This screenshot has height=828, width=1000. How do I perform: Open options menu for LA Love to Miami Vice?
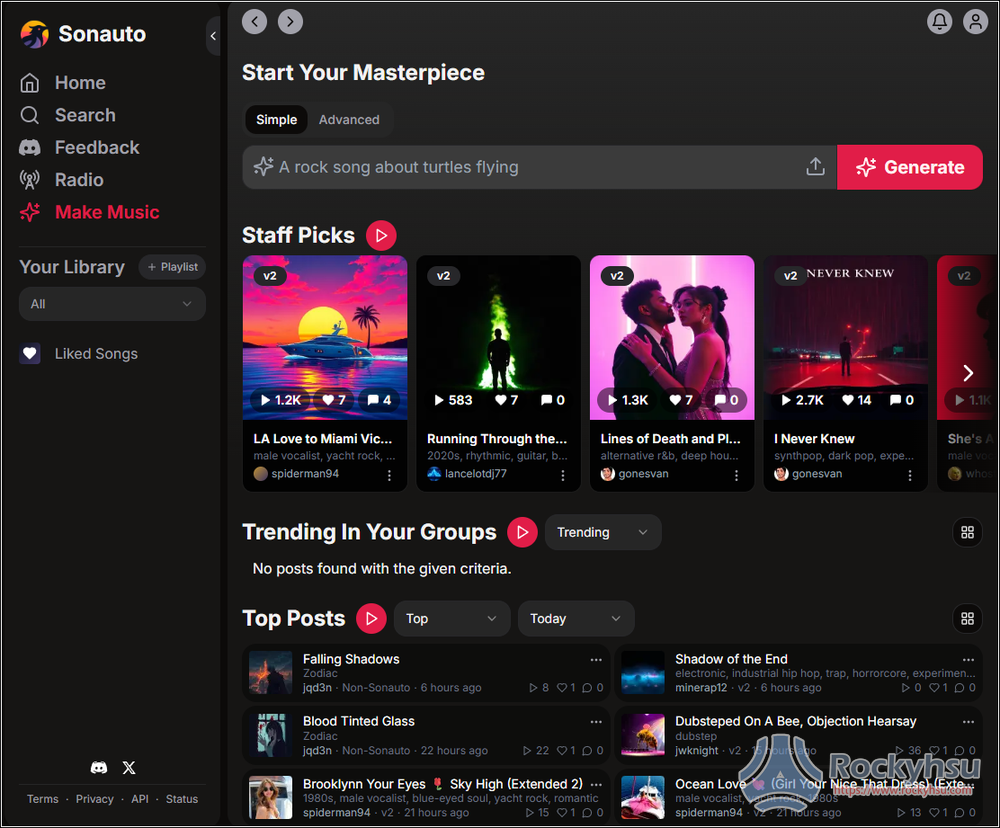389,475
